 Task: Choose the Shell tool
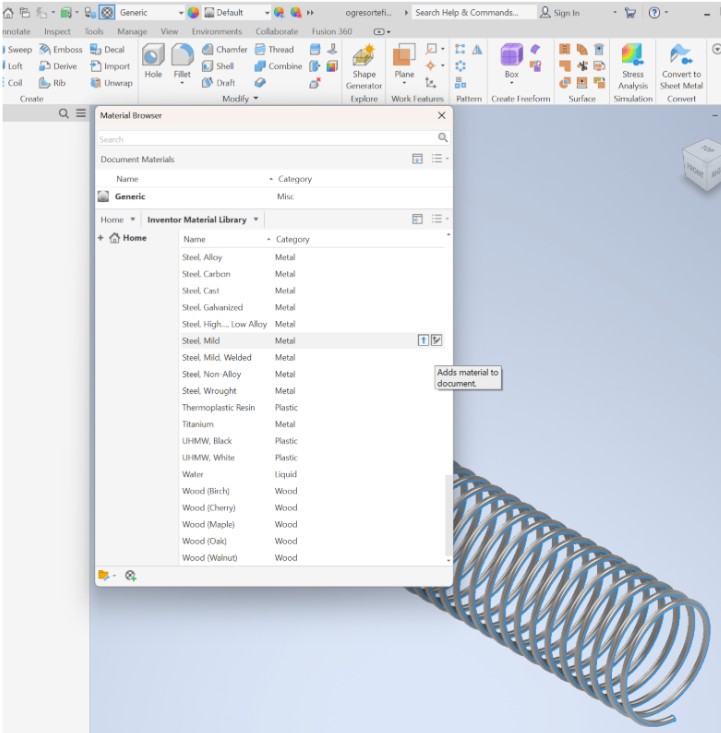coord(218,66)
